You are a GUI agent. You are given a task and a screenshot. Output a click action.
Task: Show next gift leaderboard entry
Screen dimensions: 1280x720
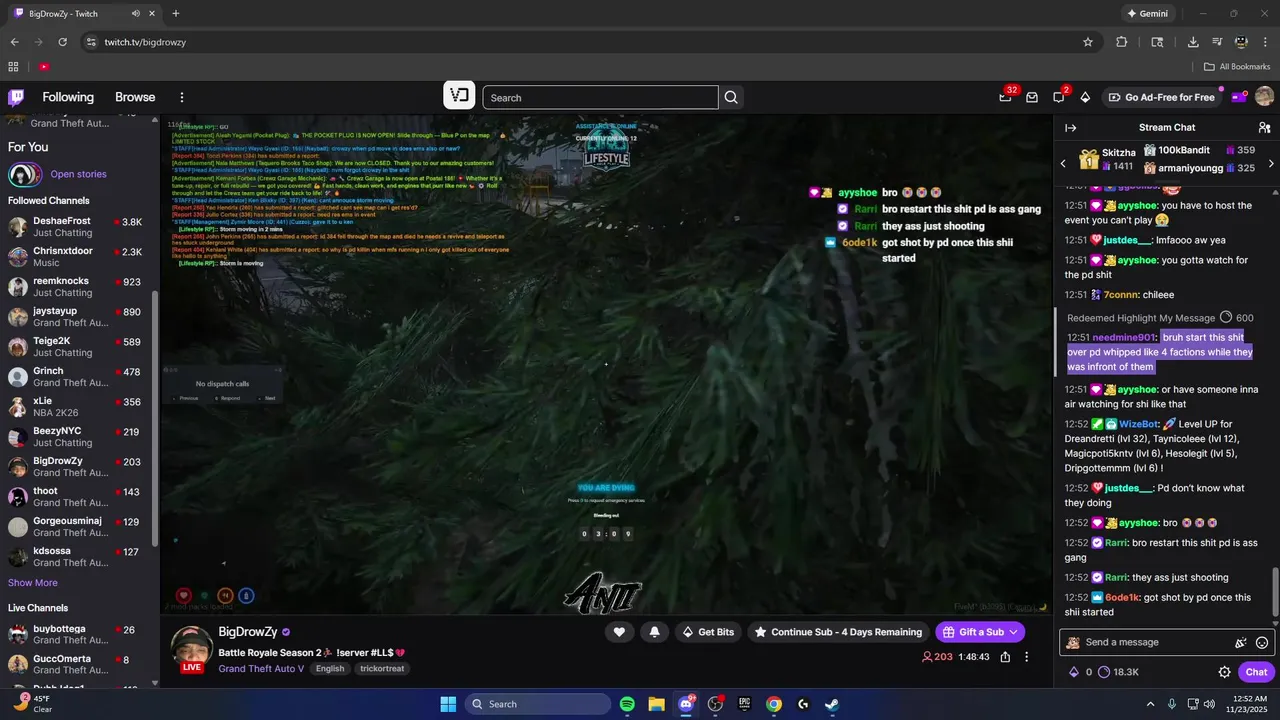tap(1271, 163)
